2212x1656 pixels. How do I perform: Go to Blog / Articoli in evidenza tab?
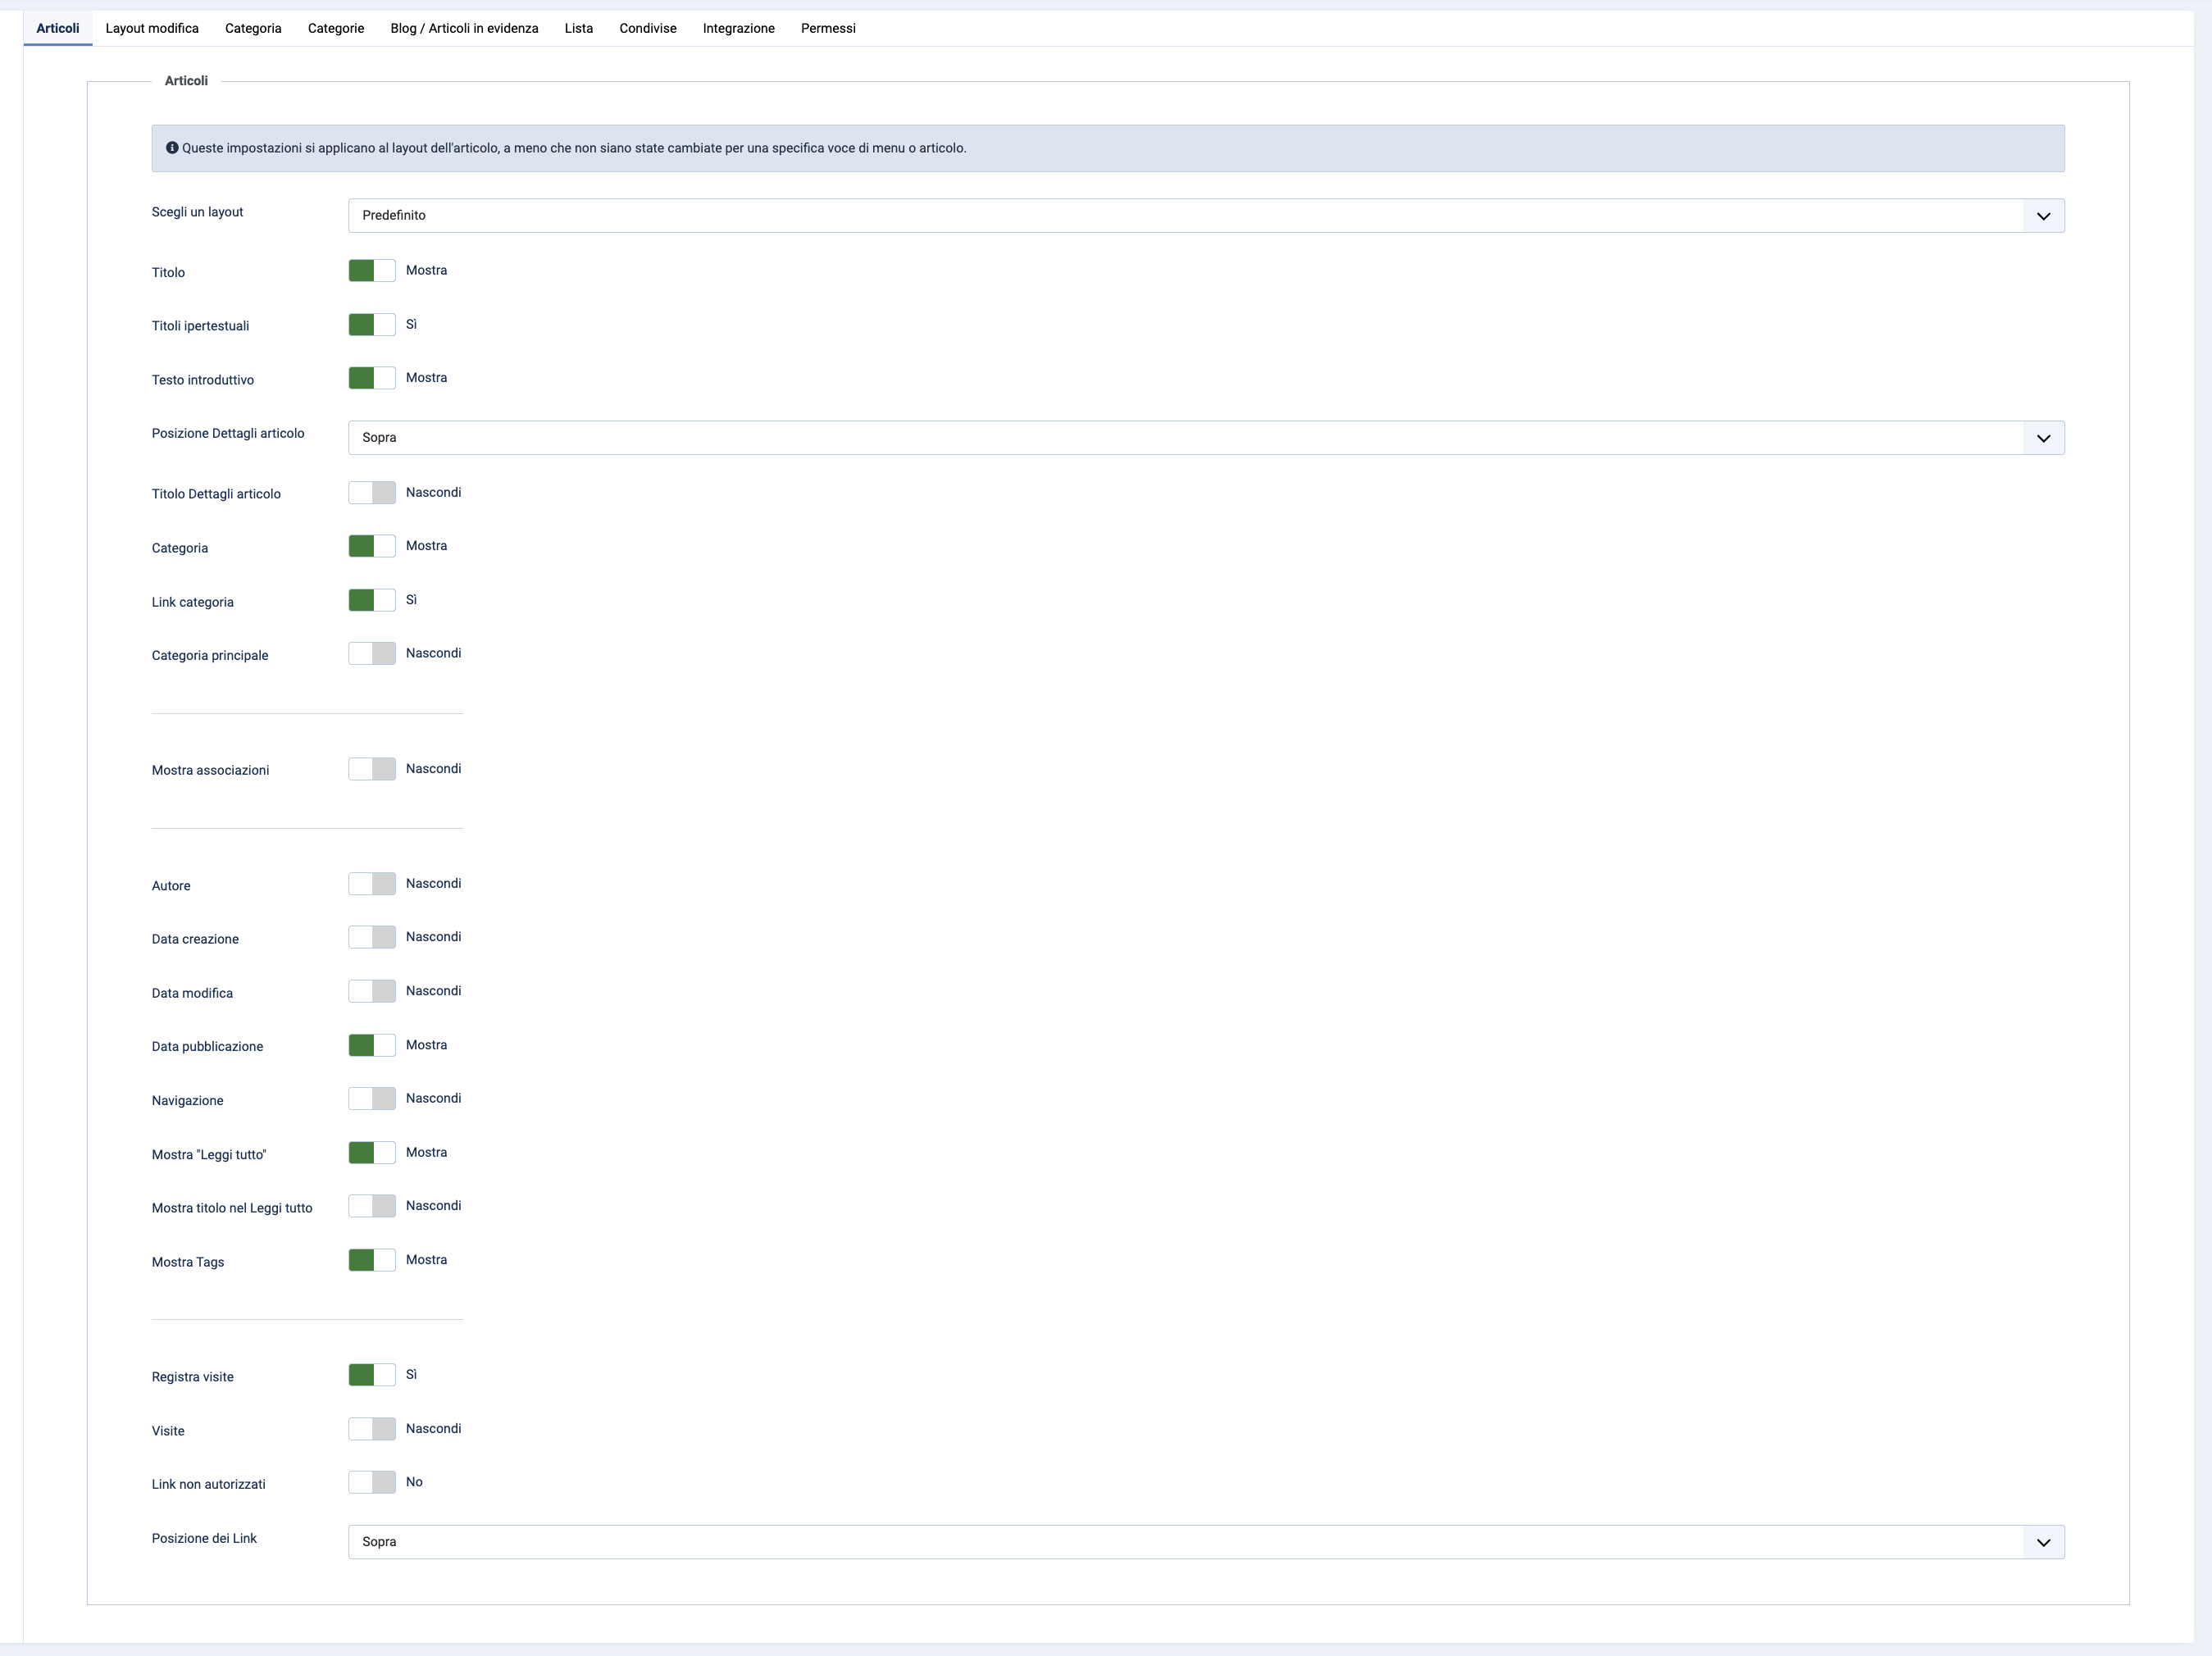[464, 28]
